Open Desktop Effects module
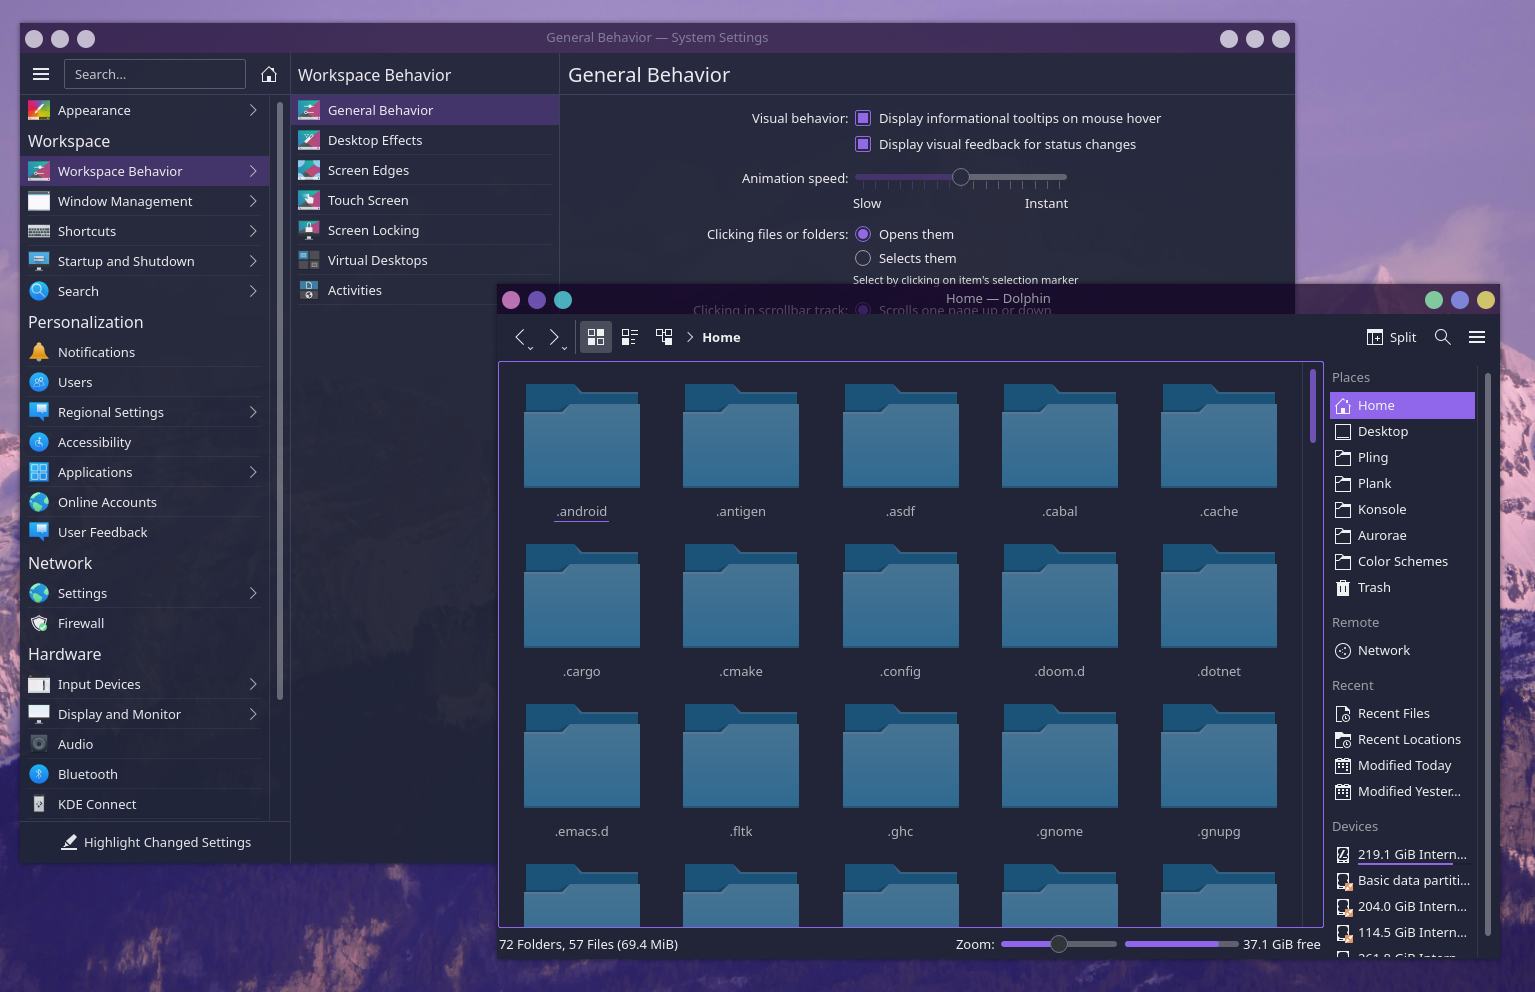Image resolution: width=1535 pixels, height=992 pixels. [x=425, y=140]
